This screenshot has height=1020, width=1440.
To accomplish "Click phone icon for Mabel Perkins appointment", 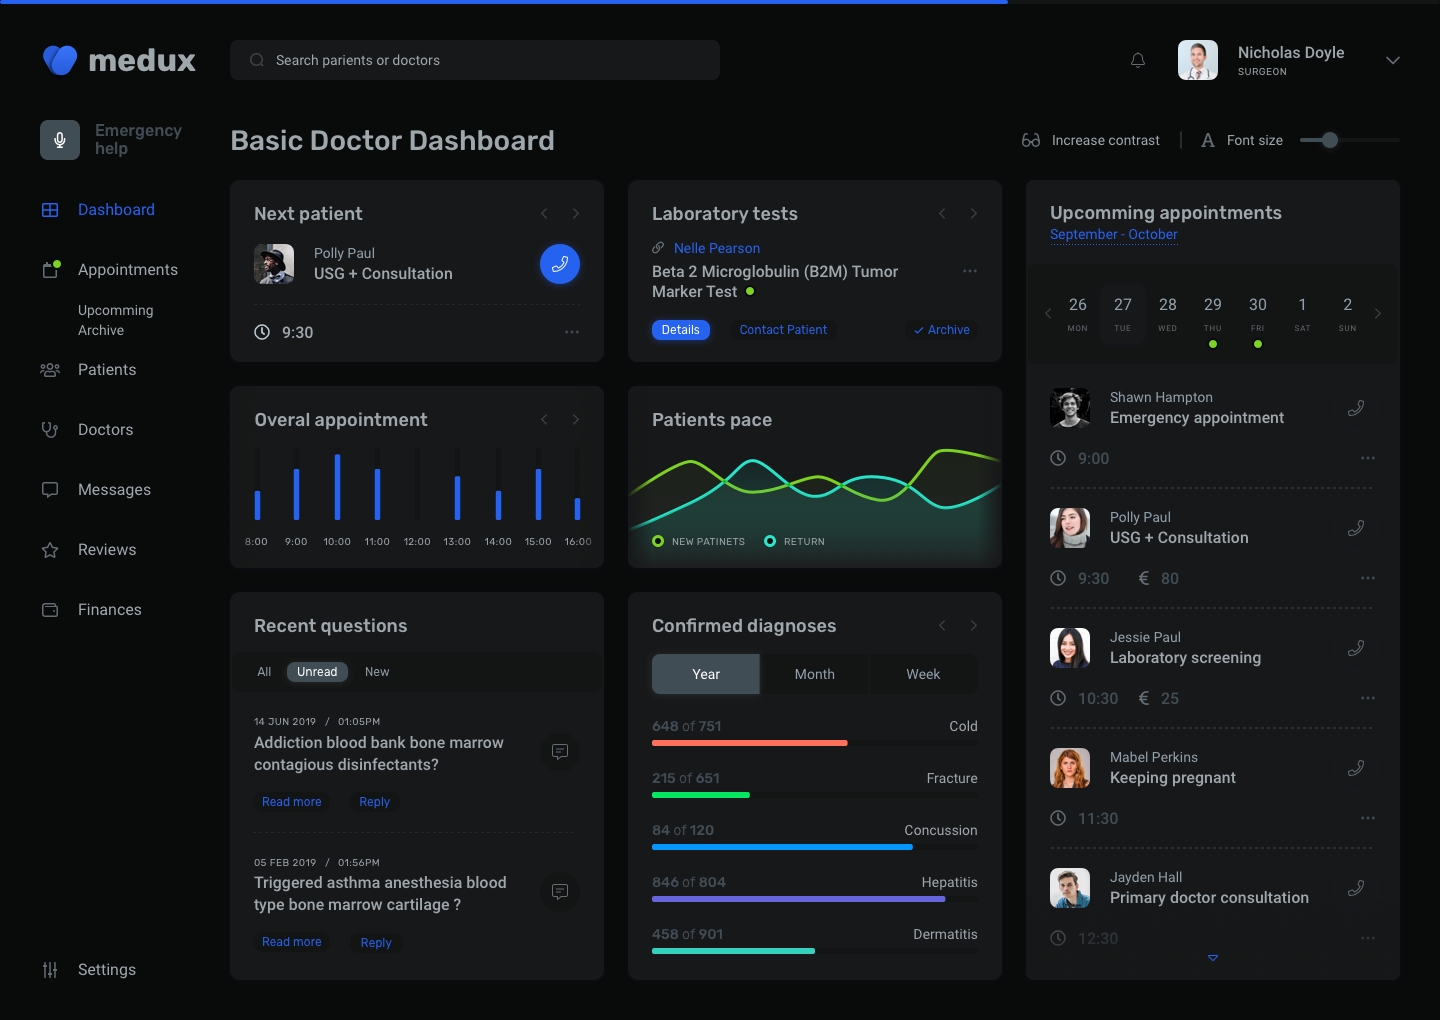I will click(x=1356, y=768).
